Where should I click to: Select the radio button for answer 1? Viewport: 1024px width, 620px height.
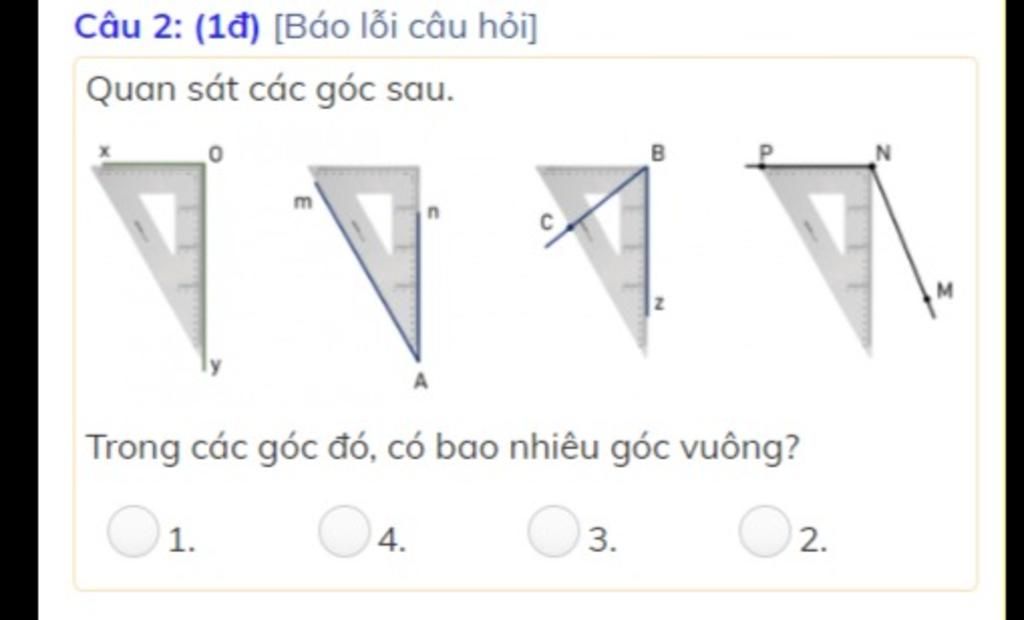click(x=133, y=530)
